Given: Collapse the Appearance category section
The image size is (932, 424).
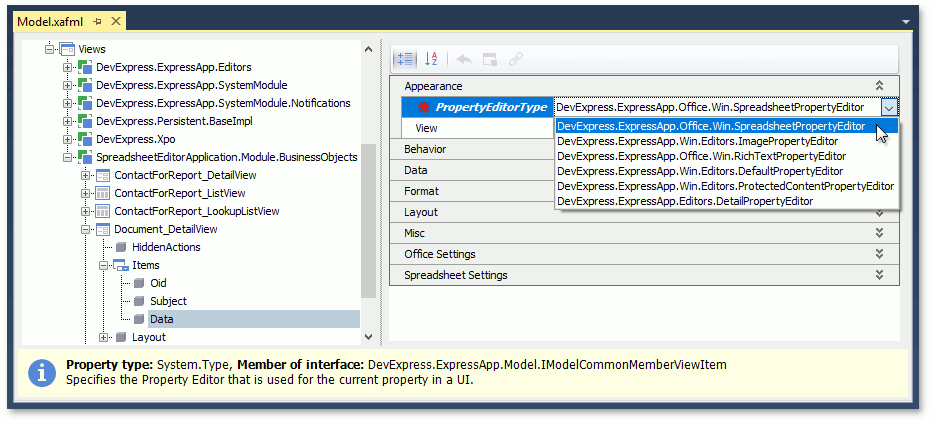Looking at the screenshot, I should pos(879,87).
